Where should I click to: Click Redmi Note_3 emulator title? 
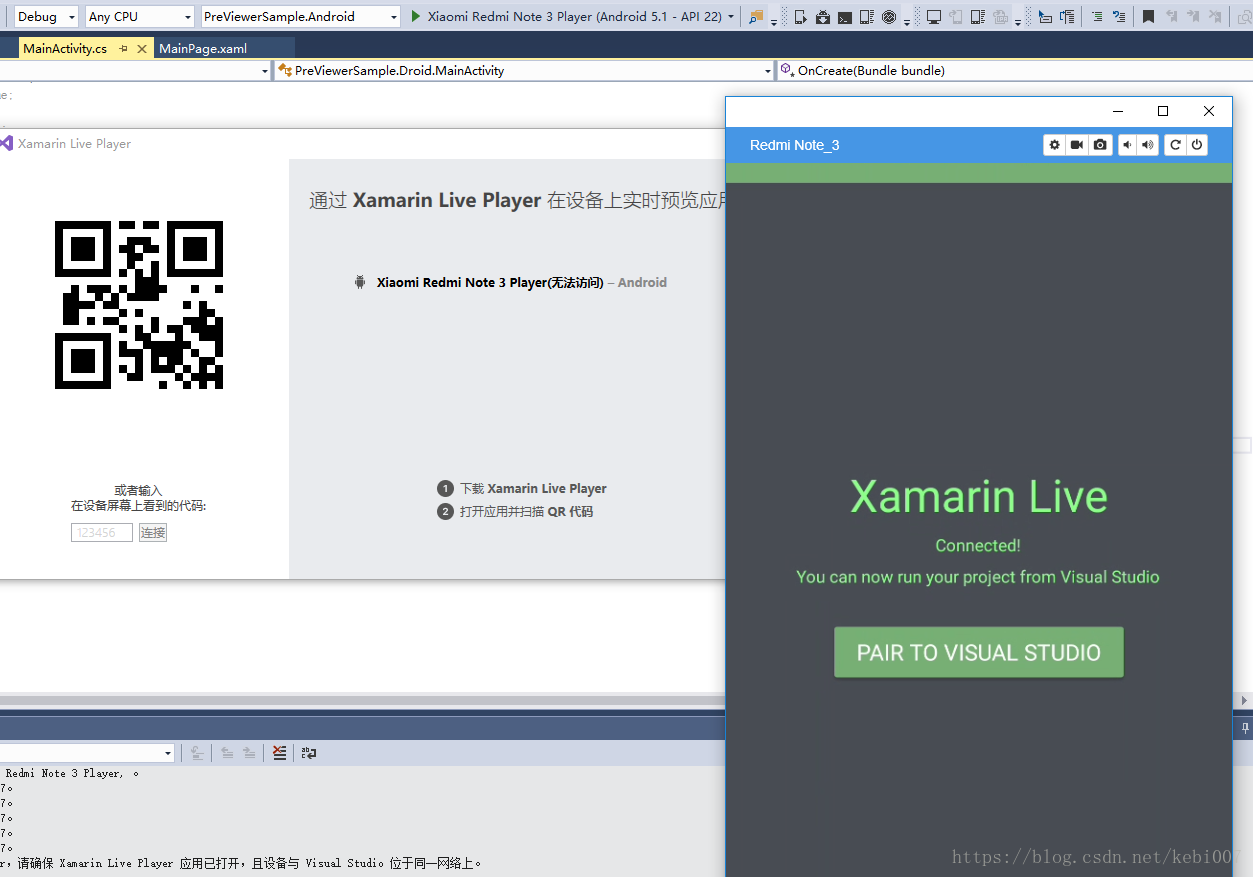click(x=795, y=145)
